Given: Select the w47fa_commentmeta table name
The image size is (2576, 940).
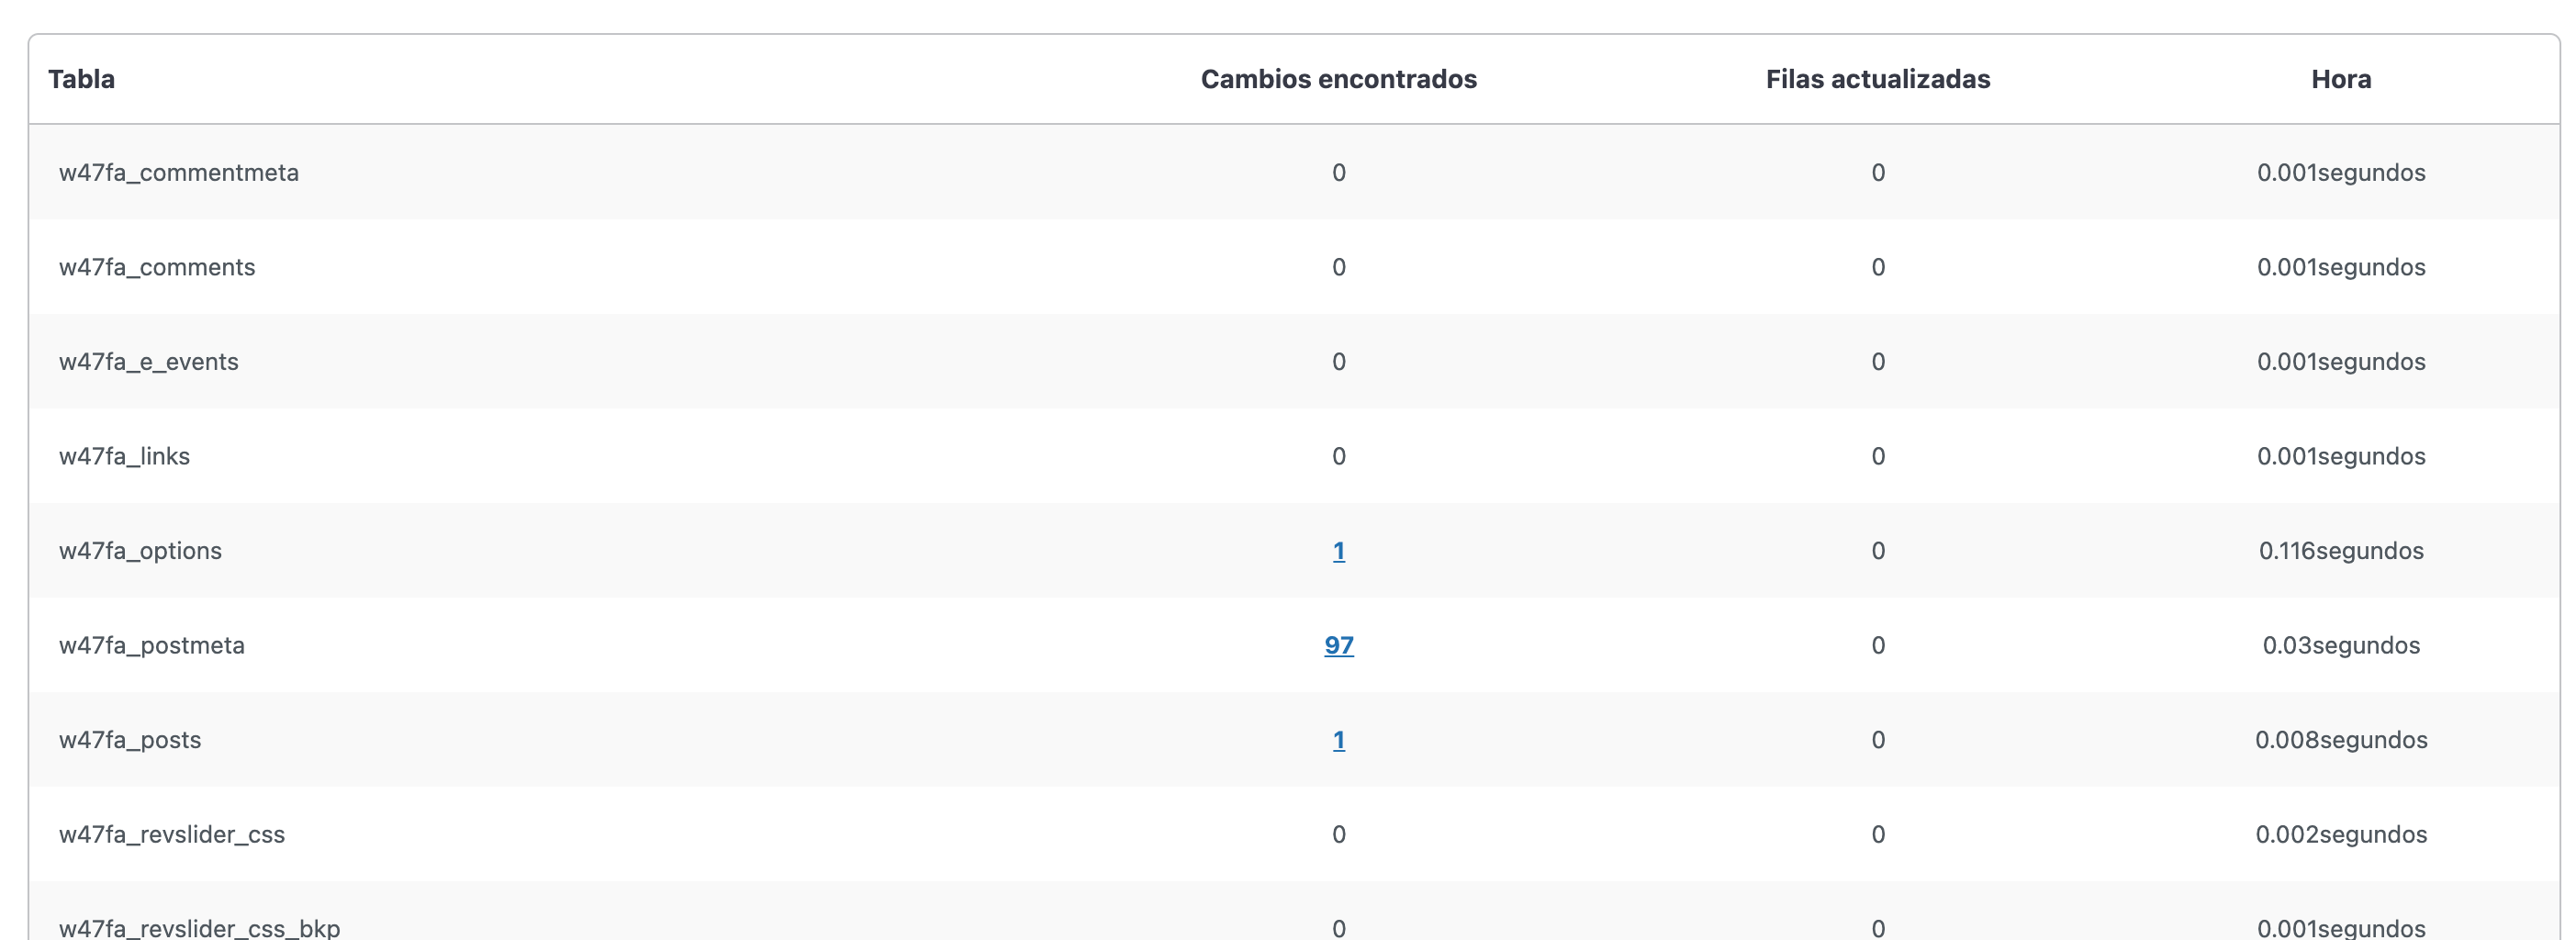Looking at the screenshot, I should click(x=179, y=172).
